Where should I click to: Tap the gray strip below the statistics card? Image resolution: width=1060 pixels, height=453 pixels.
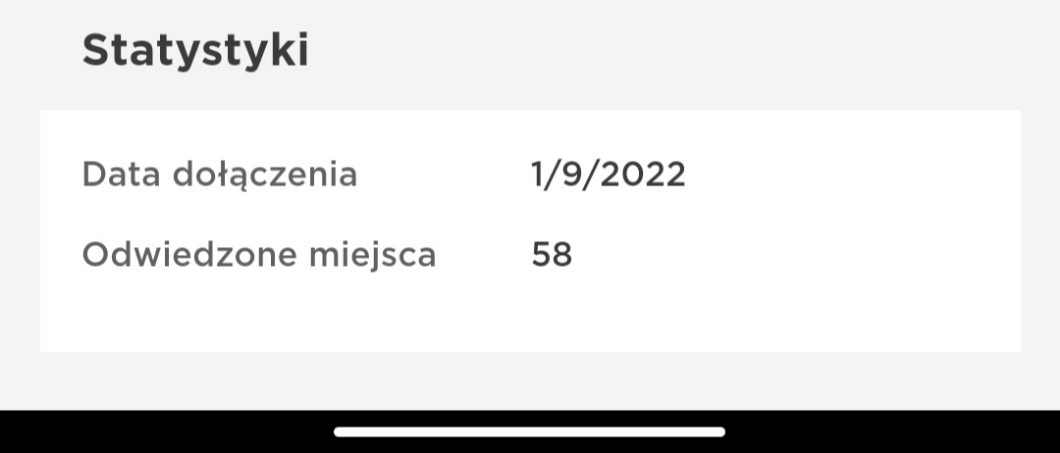pos(530,380)
